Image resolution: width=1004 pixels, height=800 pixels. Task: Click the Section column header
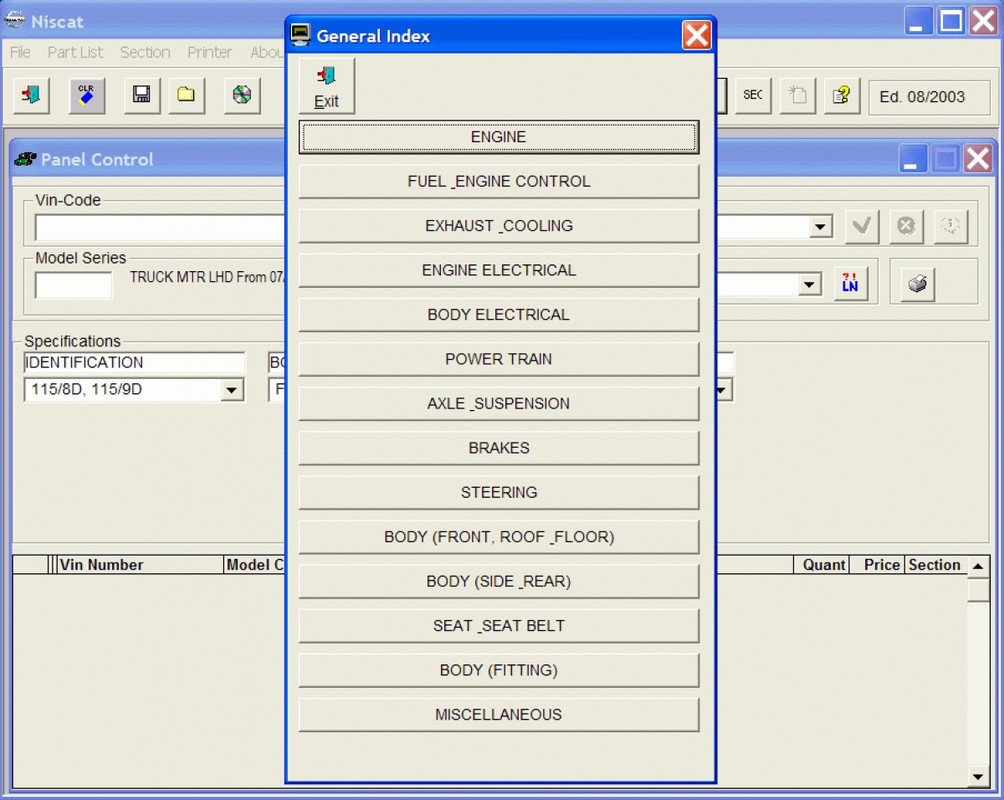(x=935, y=565)
